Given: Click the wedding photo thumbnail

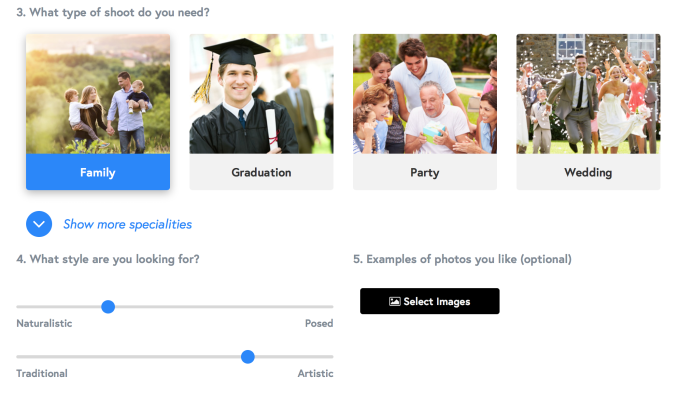Looking at the screenshot, I should 588,94.
